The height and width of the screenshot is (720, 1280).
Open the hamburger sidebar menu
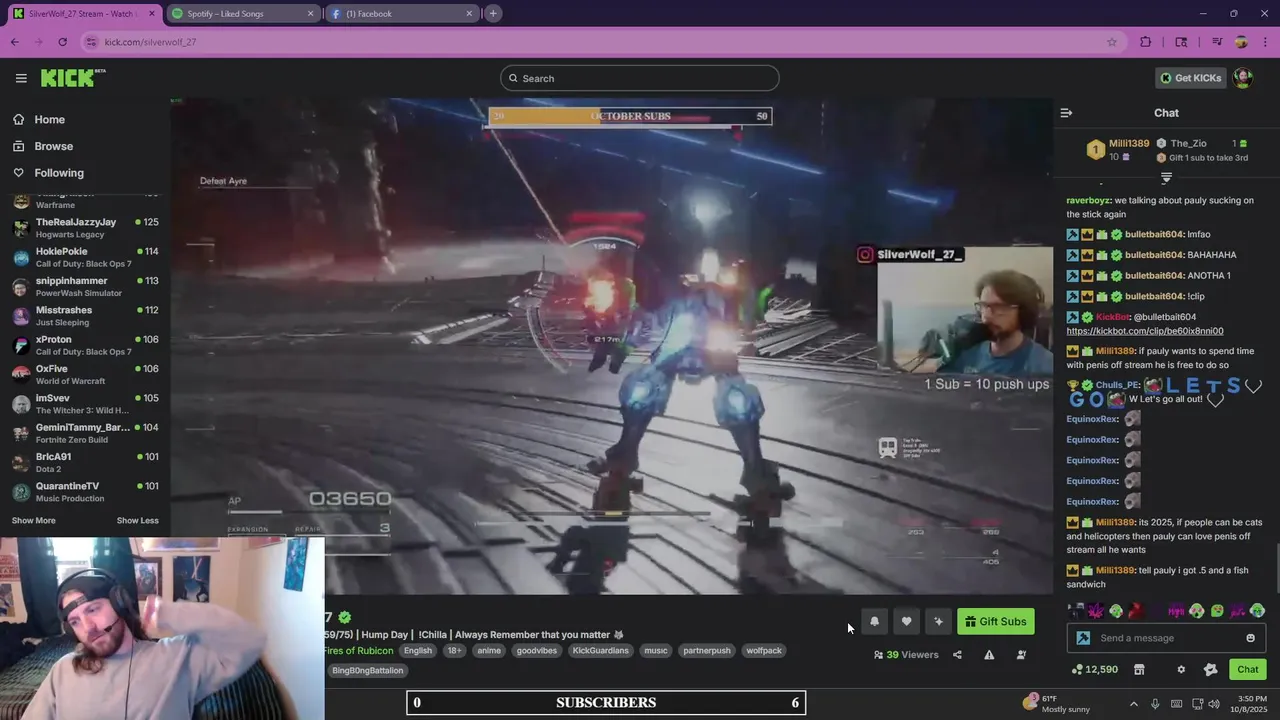[21, 78]
